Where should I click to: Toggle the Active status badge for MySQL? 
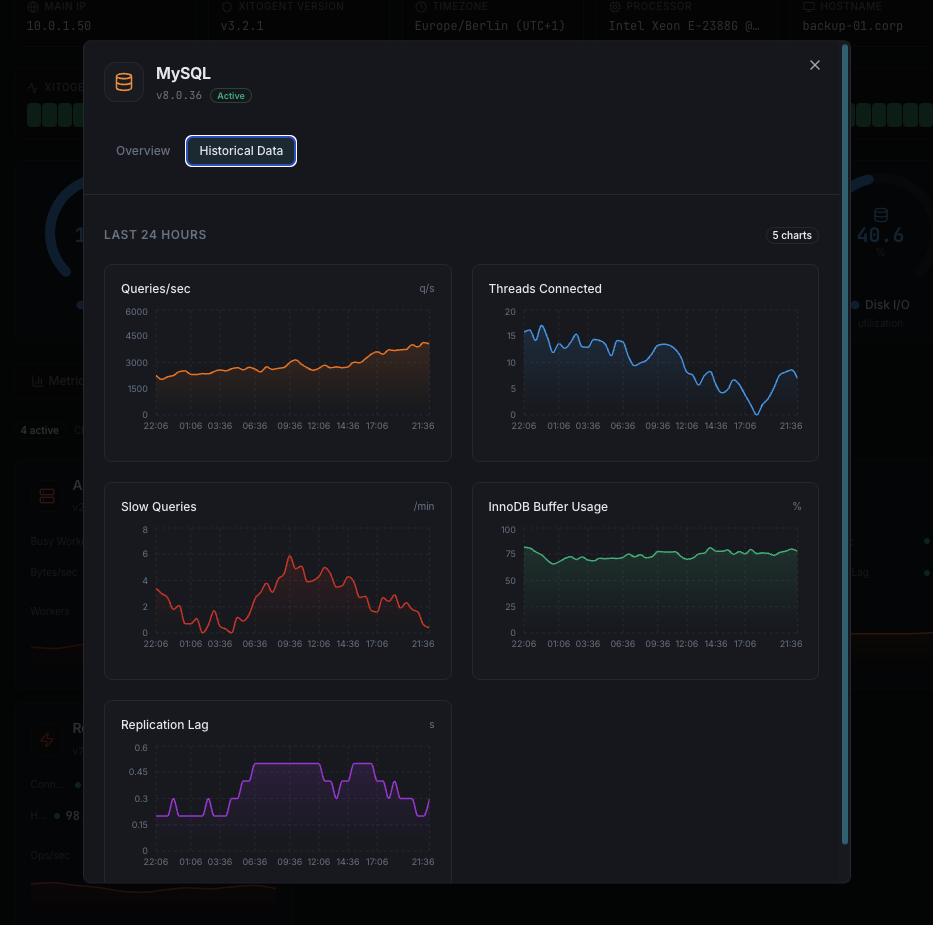click(x=230, y=97)
